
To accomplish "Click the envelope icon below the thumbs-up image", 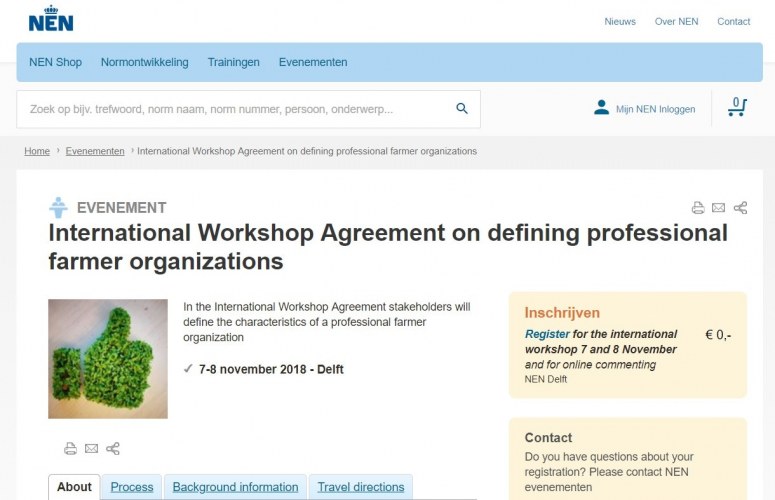I will click(91, 449).
